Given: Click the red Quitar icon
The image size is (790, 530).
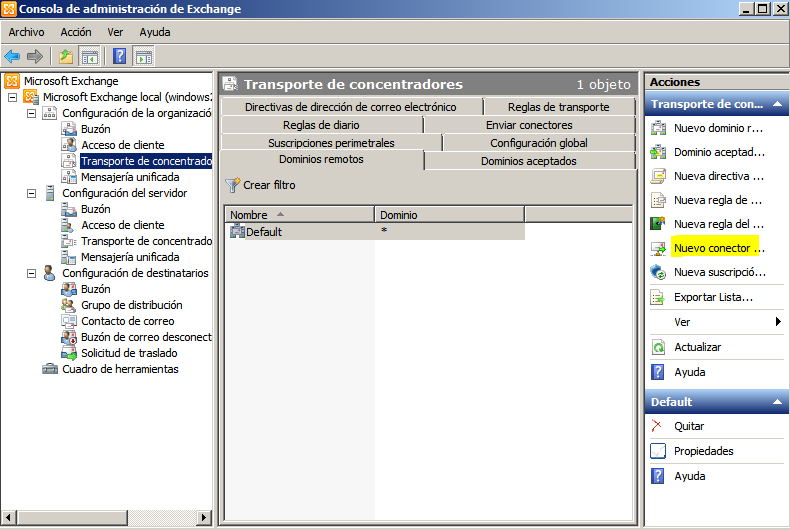Looking at the screenshot, I should click(x=656, y=426).
